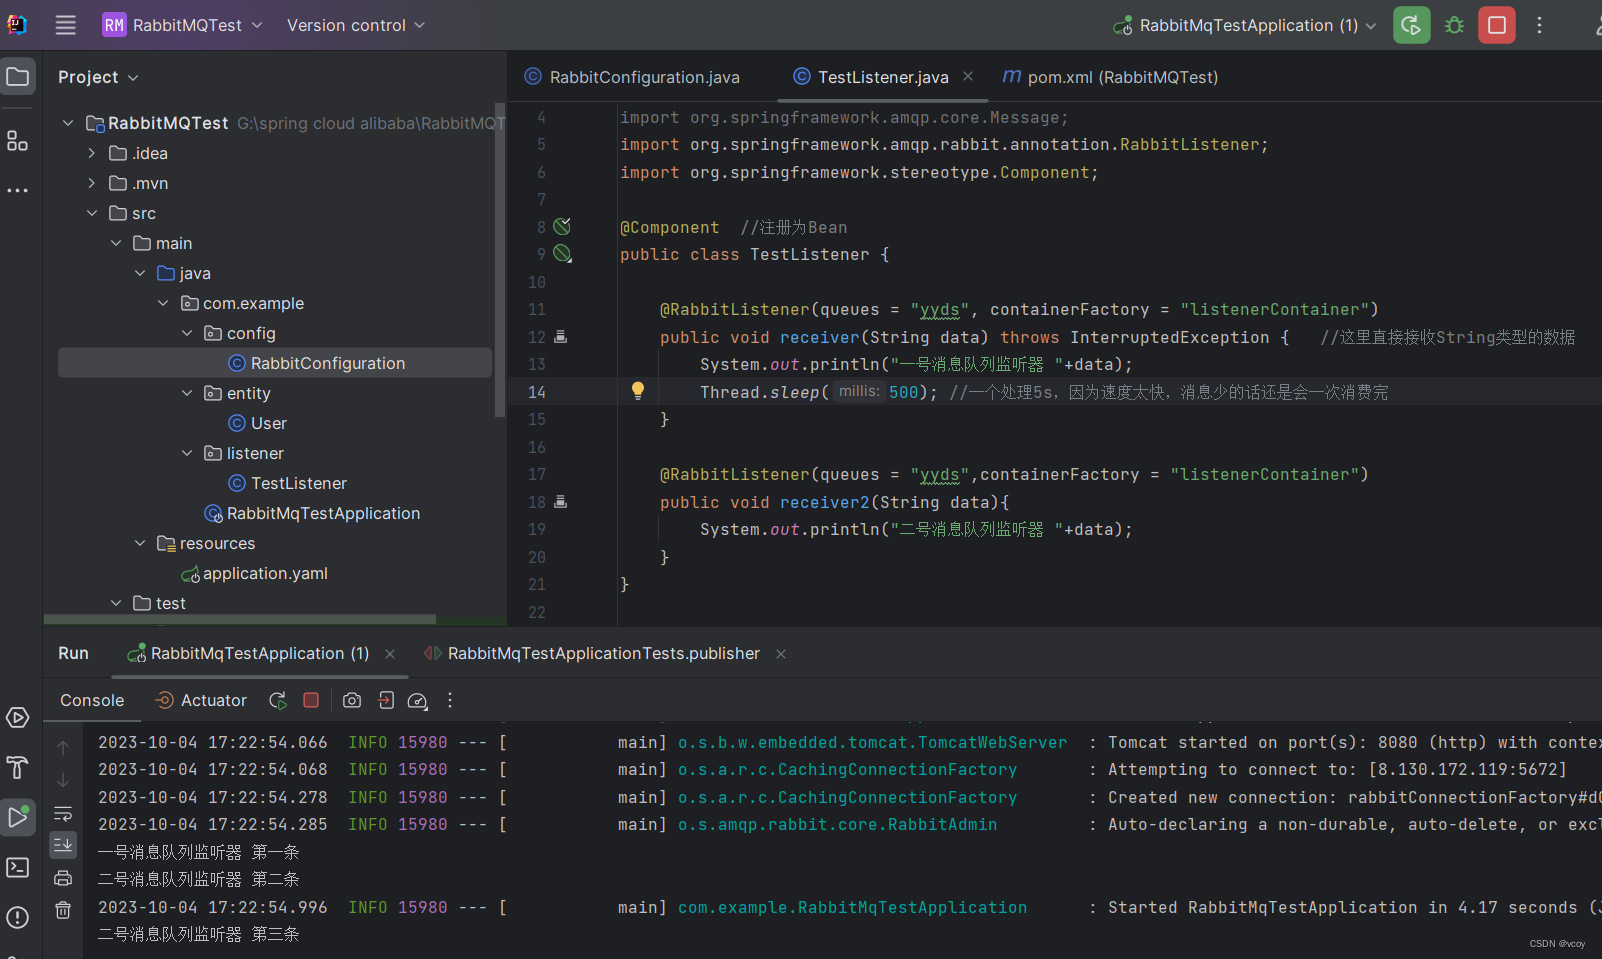Open the main hamburger menu
Image resolution: width=1602 pixels, height=959 pixels.
65,25
